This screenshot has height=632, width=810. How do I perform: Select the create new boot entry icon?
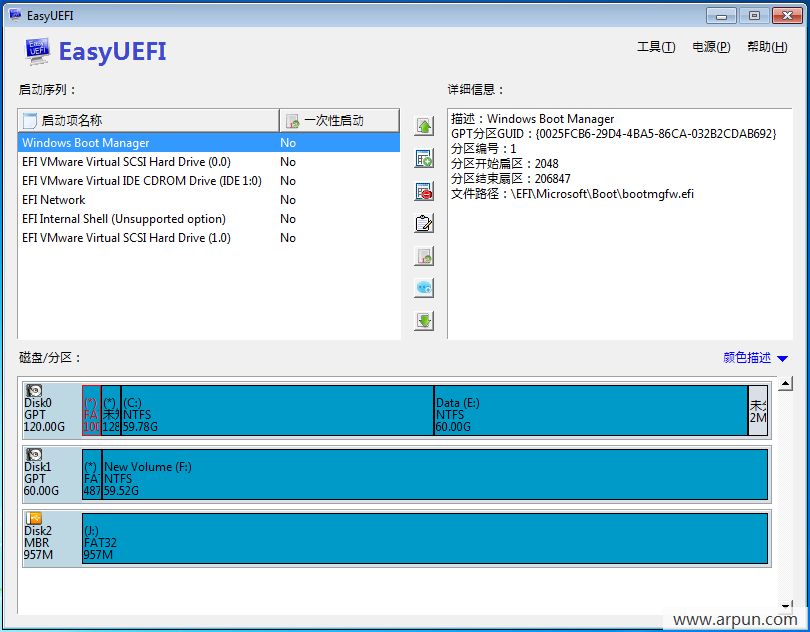423,158
